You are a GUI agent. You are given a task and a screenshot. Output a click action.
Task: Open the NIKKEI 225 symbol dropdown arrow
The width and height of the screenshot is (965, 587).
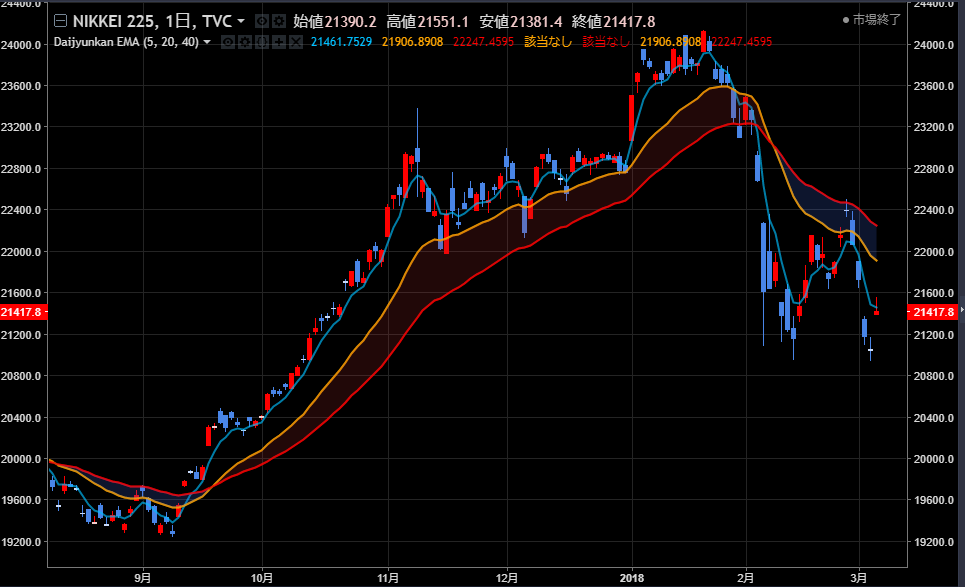click(241, 22)
